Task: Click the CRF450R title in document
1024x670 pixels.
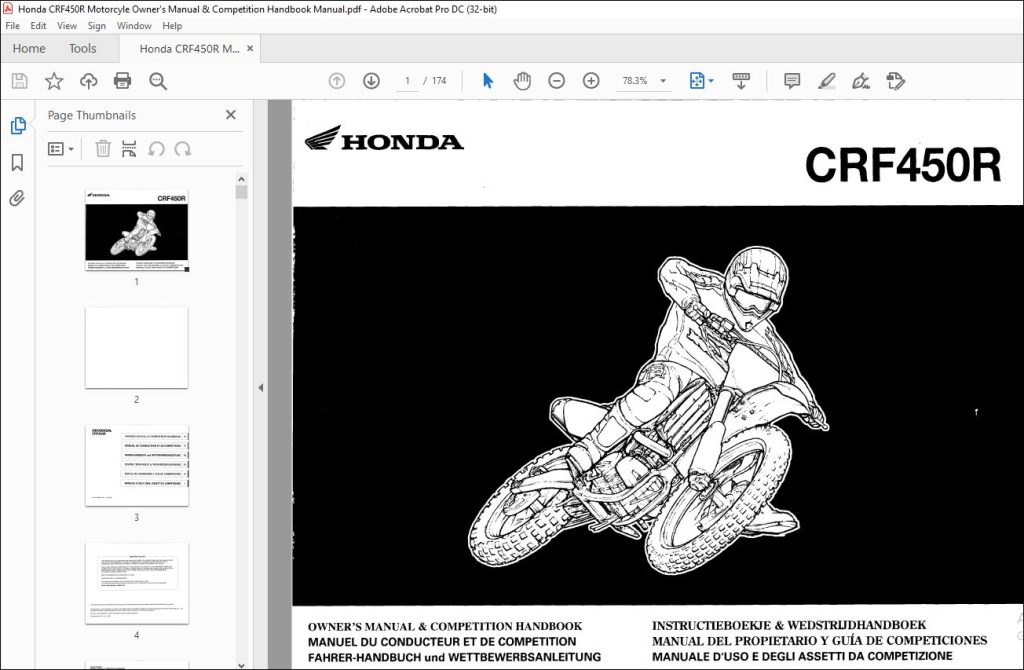Action: click(x=903, y=165)
